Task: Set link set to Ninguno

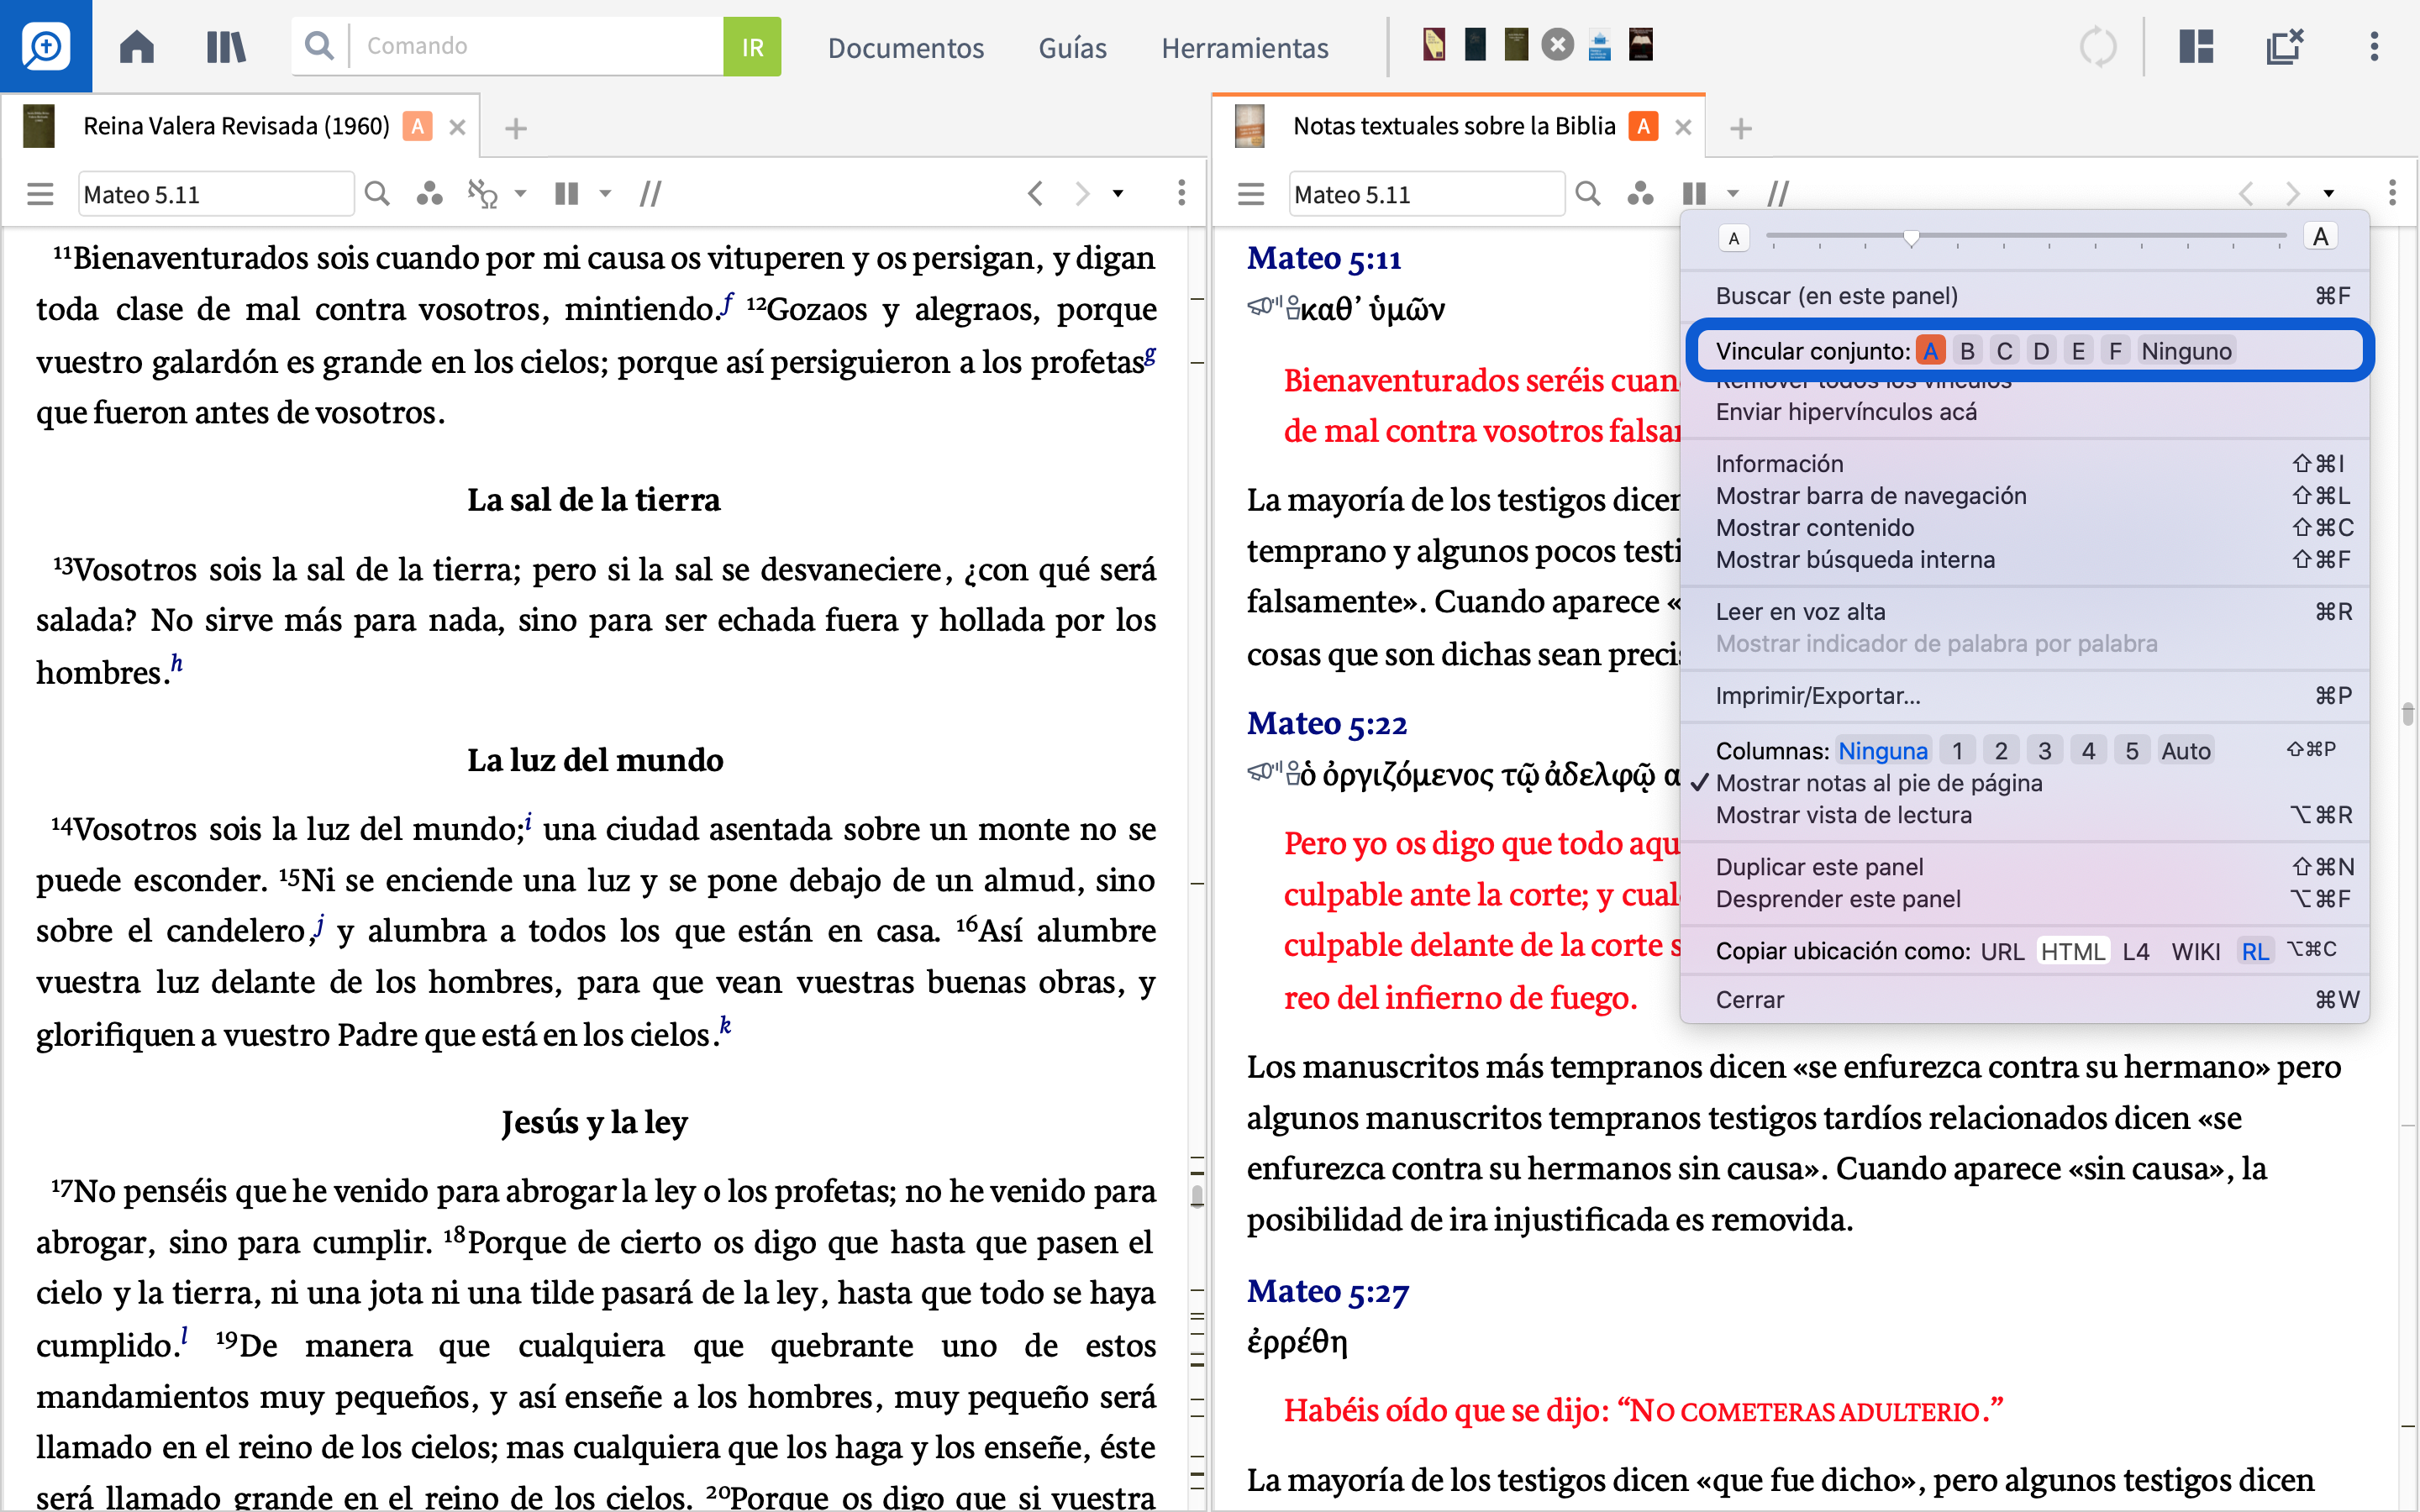Action: 2186,351
